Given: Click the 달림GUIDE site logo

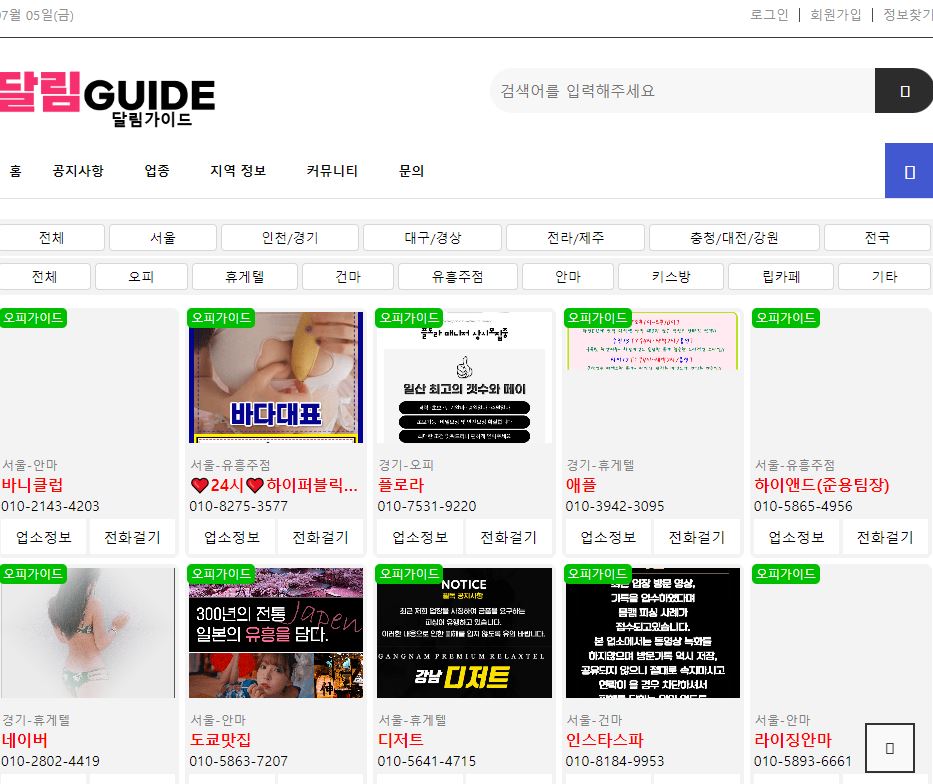Looking at the screenshot, I should coord(107,98).
